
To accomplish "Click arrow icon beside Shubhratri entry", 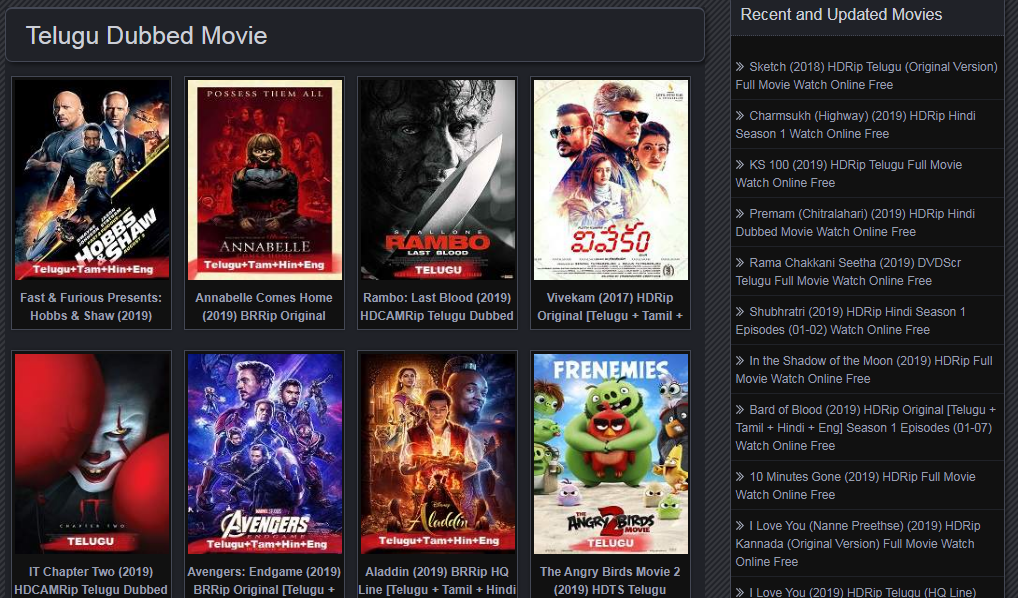I will 740,312.
